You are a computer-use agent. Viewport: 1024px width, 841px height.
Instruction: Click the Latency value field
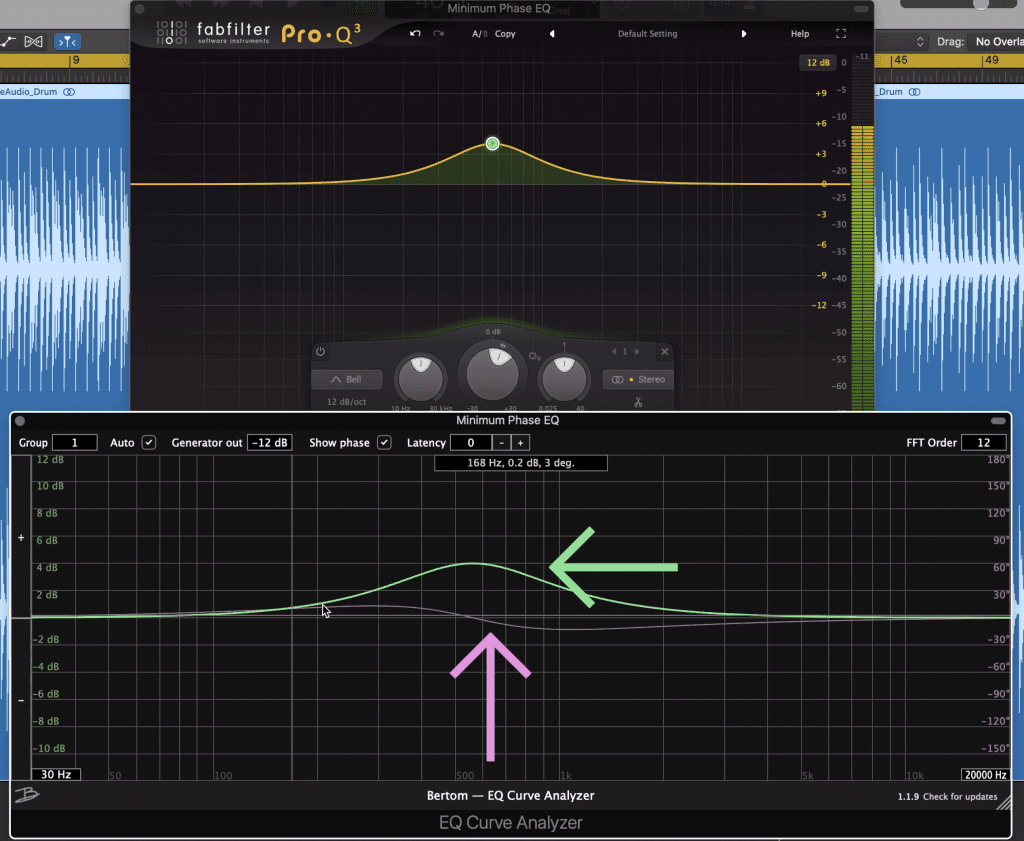[470, 443]
